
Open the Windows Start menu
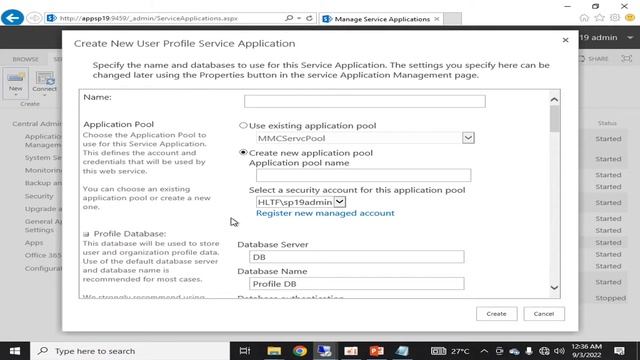(15, 351)
